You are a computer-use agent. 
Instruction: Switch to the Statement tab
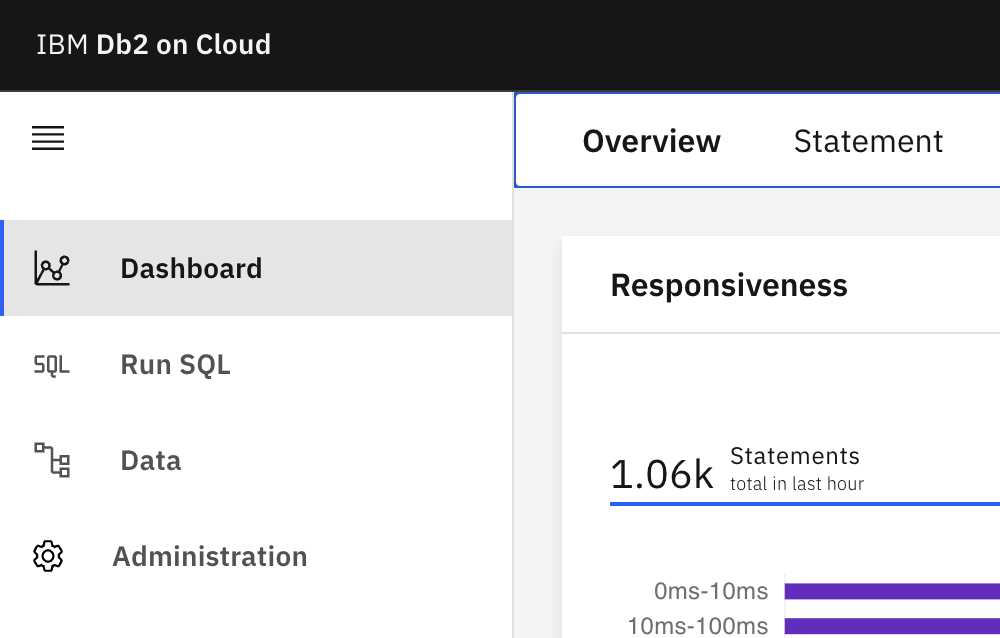tap(868, 141)
